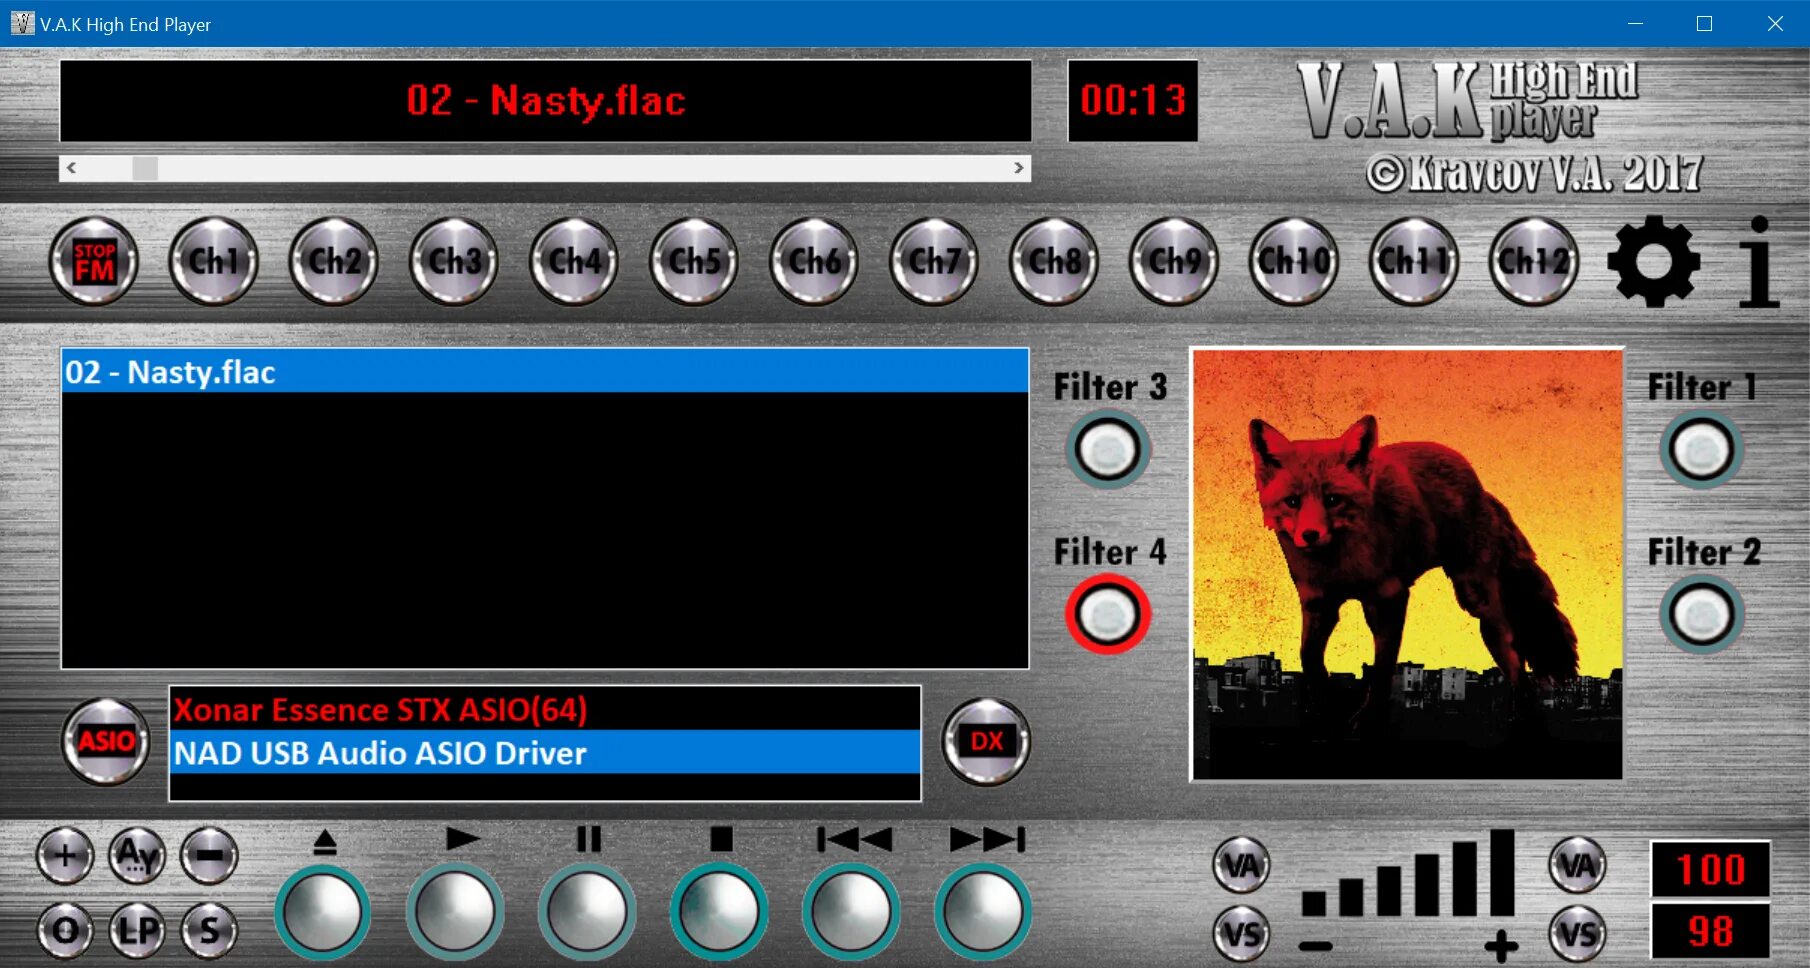Click the seek bar left arrow

(x=71, y=168)
